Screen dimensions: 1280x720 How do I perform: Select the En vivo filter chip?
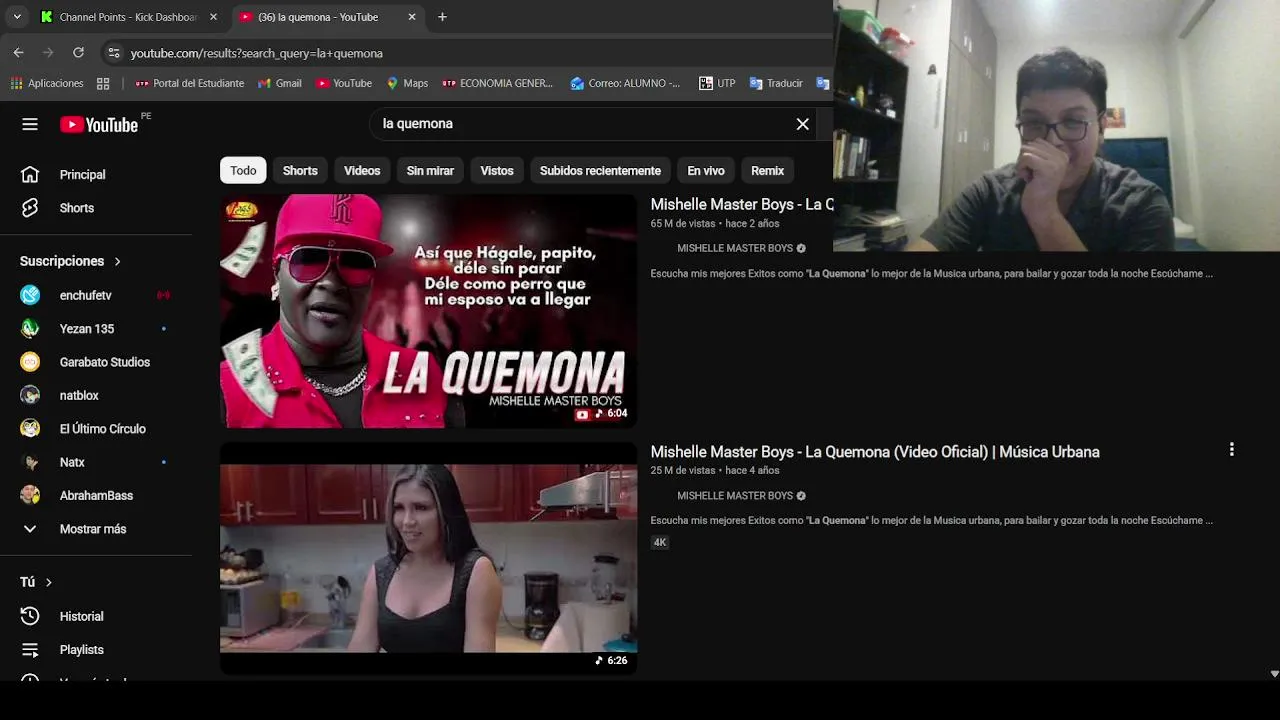pos(706,171)
